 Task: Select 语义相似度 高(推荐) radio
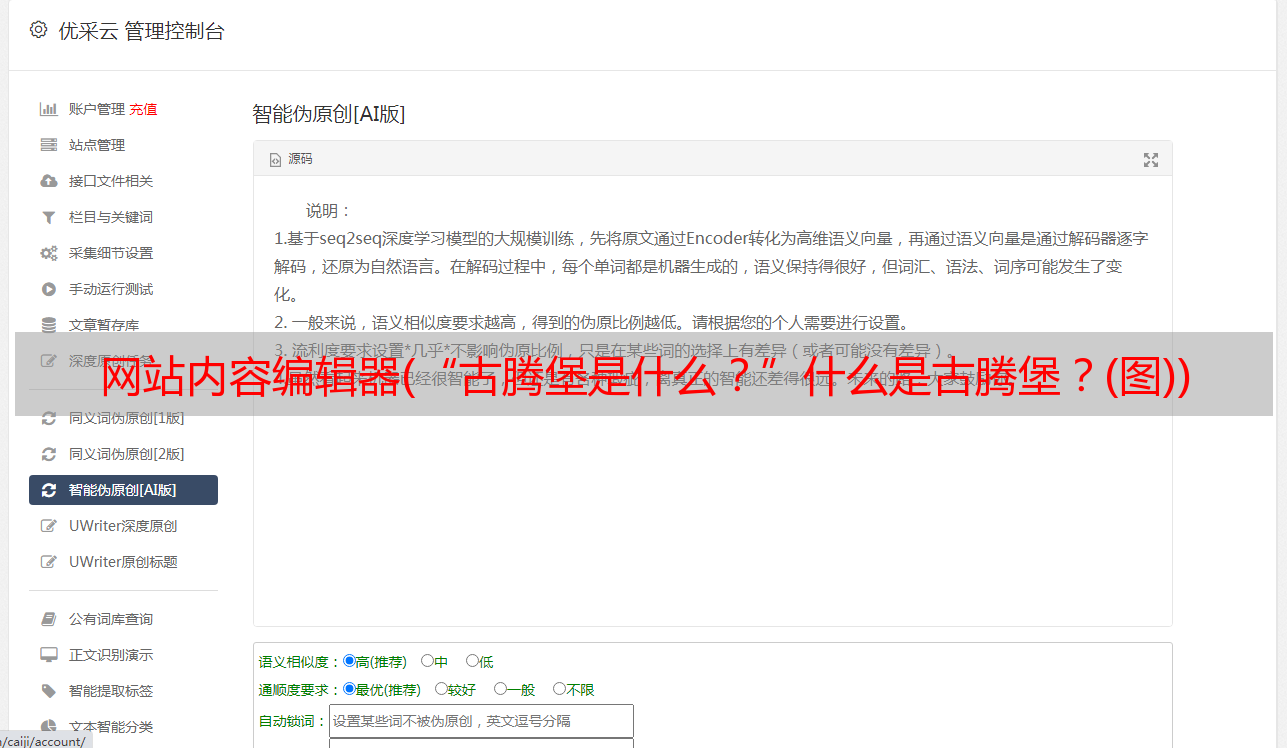click(x=349, y=661)
